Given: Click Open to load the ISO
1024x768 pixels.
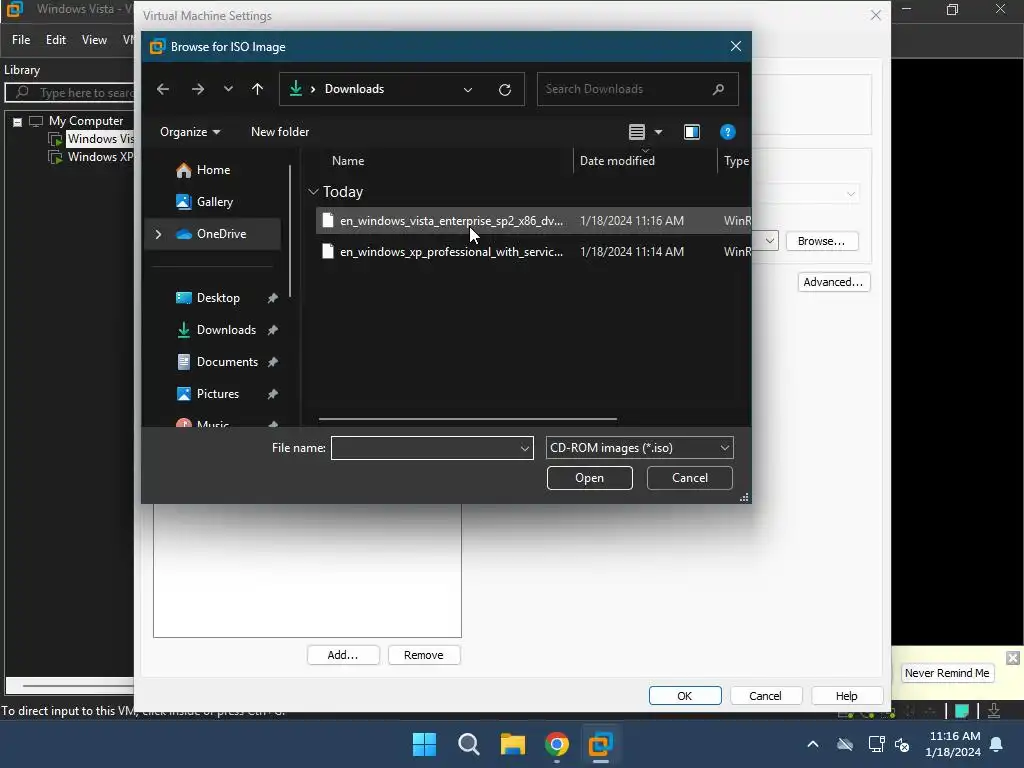Looking at the screenshot, I should point(589,478).
